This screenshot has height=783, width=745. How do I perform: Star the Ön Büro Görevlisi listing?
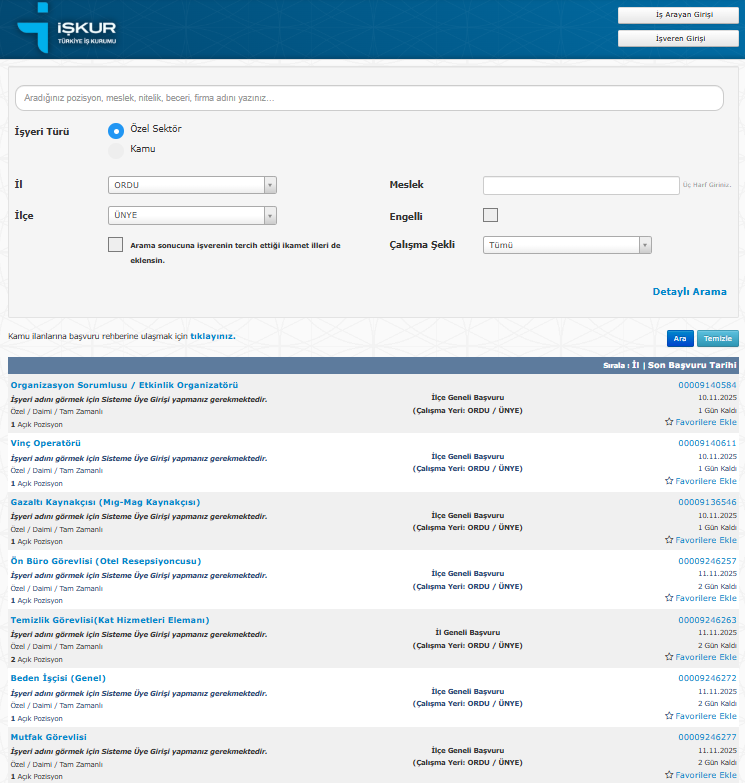coord(700,598)
